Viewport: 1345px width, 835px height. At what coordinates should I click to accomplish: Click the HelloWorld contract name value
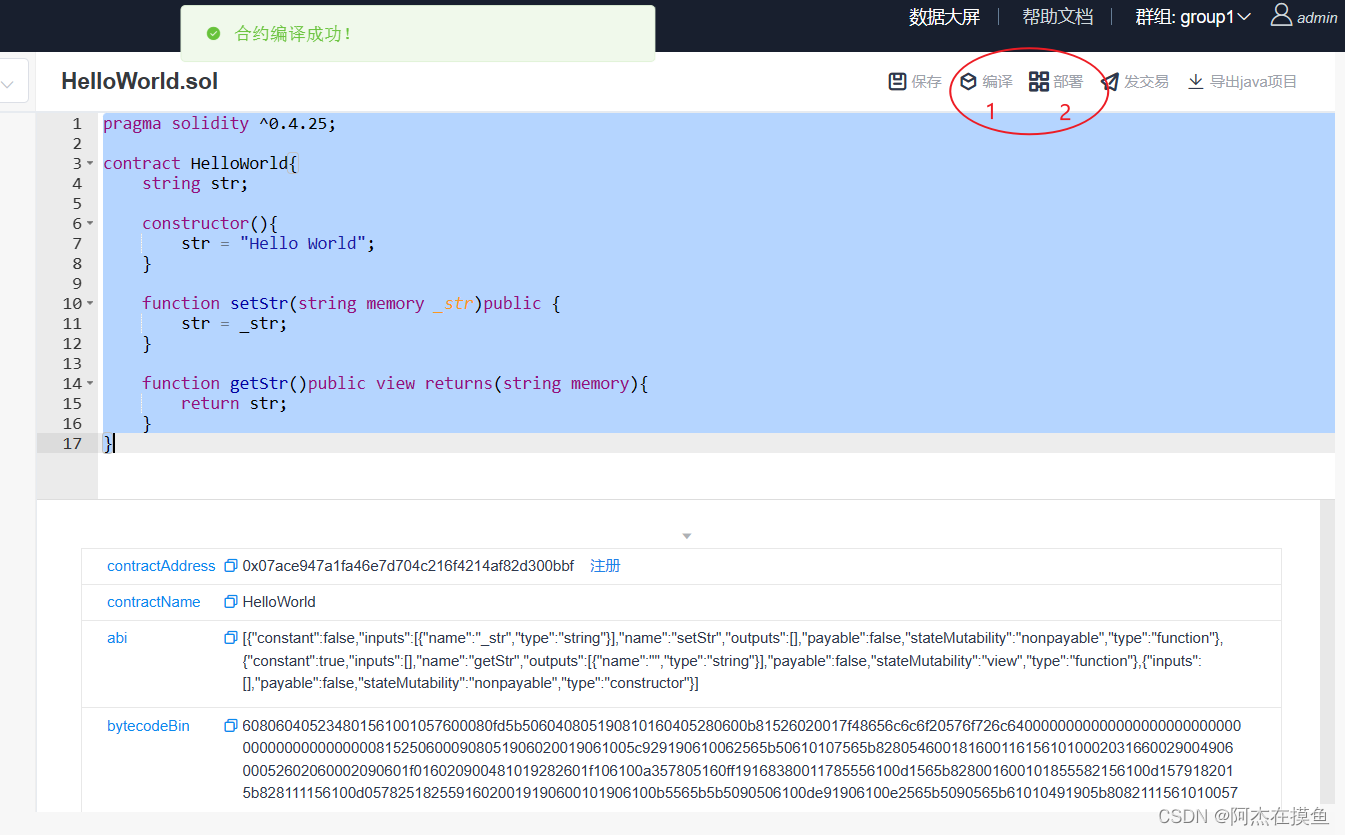pos(279,602)
